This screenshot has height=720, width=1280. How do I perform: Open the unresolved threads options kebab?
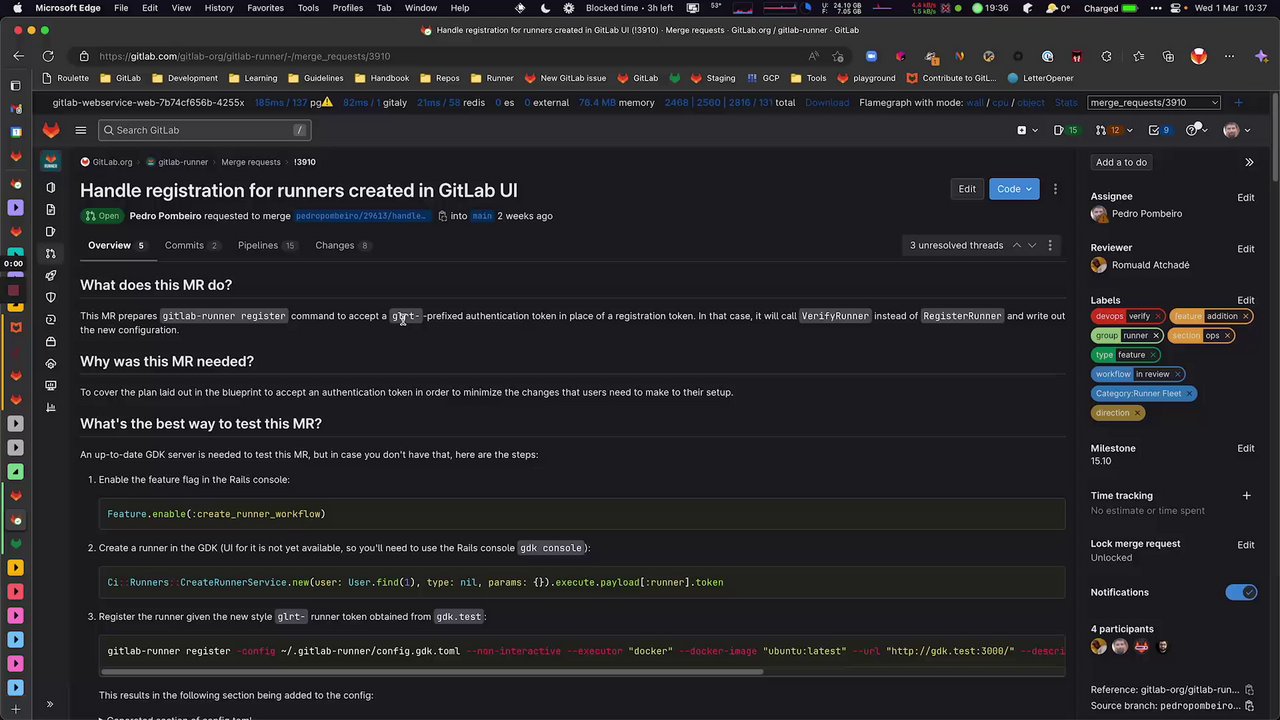(1050, 245)
